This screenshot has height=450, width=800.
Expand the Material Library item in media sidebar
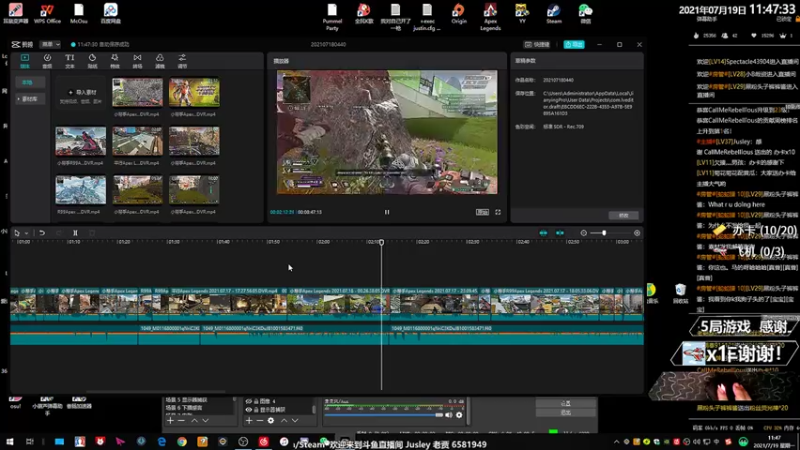coord(30,99)
